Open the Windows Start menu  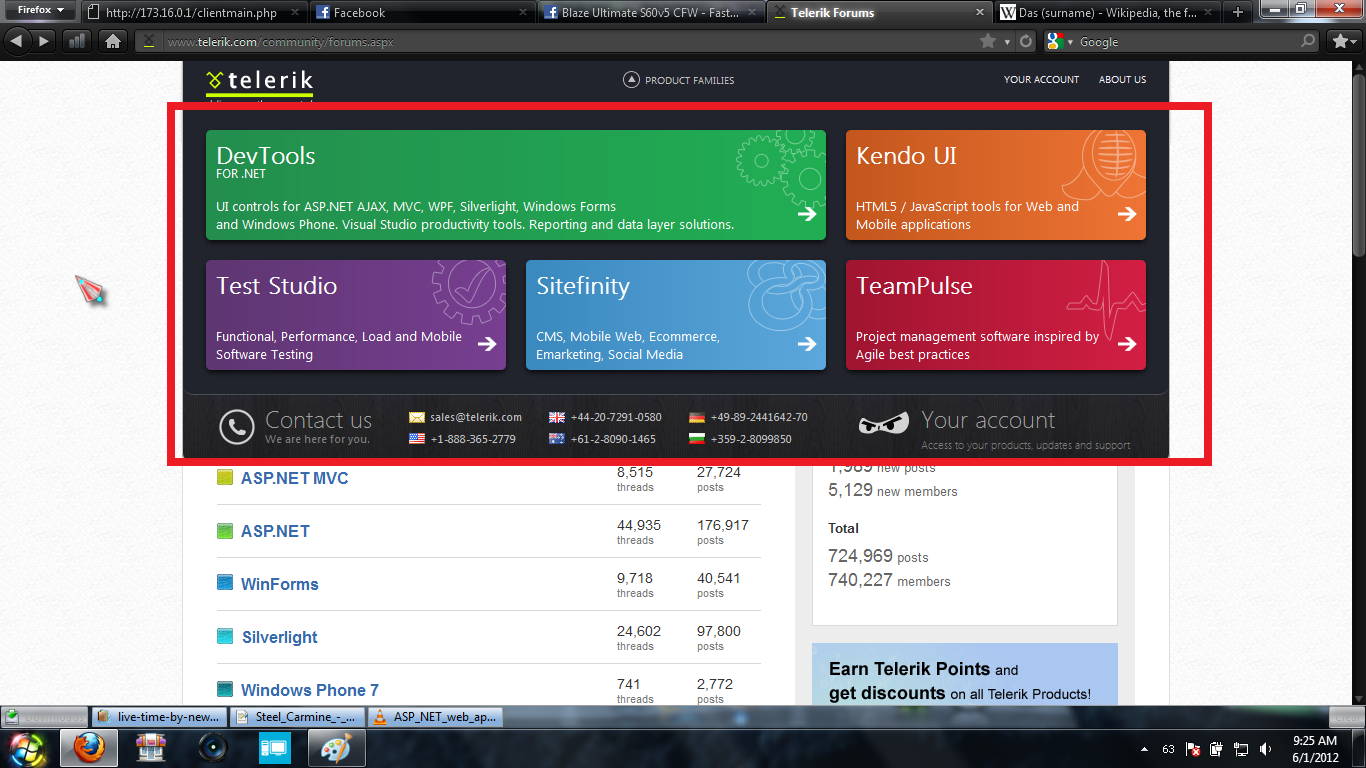27,748
